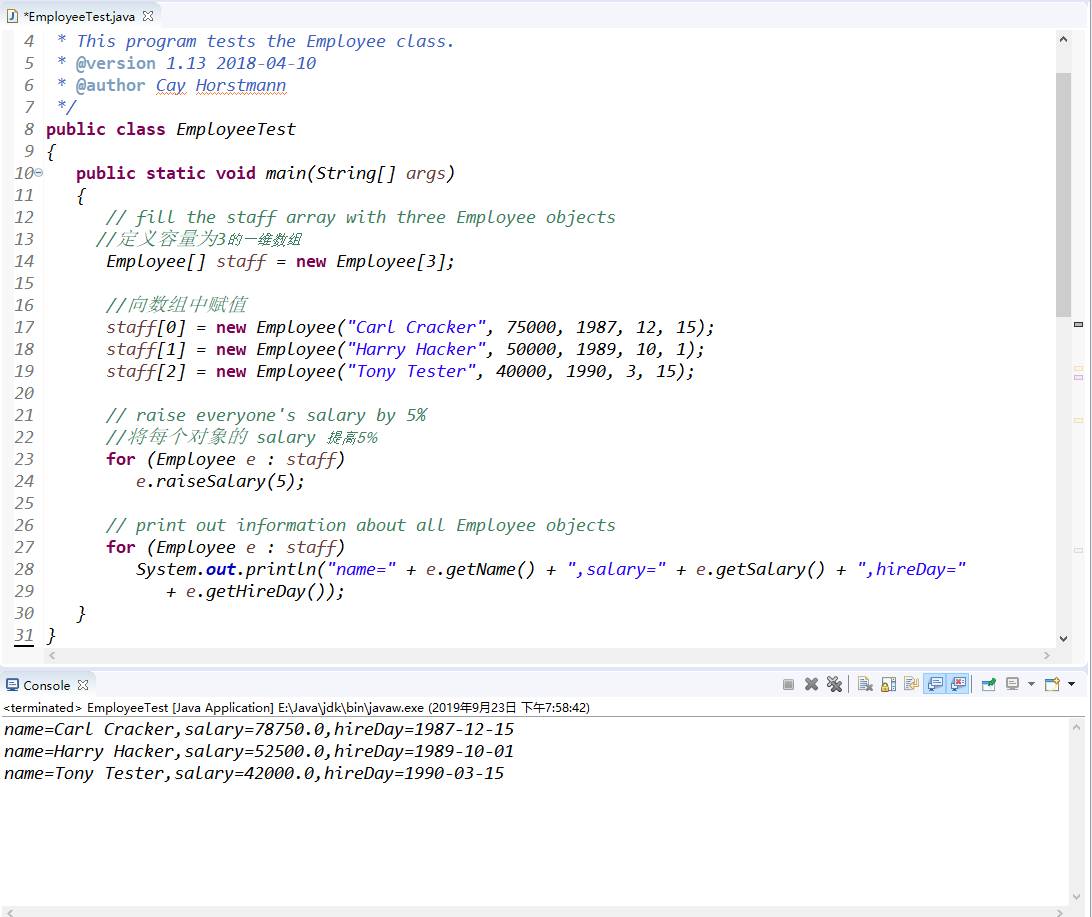
Task: Click line number 14 in the gutter
Action: pyautogui.click(x=24, y=261)
